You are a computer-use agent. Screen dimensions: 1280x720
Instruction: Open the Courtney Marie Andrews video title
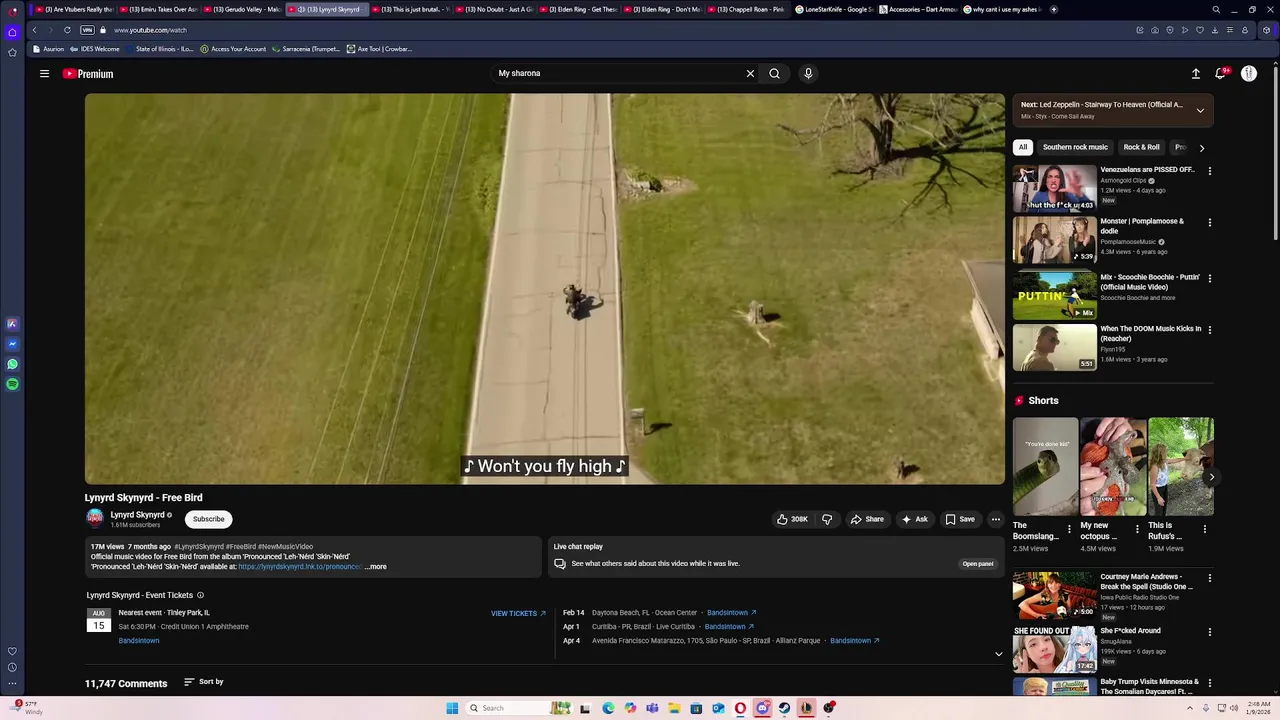tap(1147, 581)
